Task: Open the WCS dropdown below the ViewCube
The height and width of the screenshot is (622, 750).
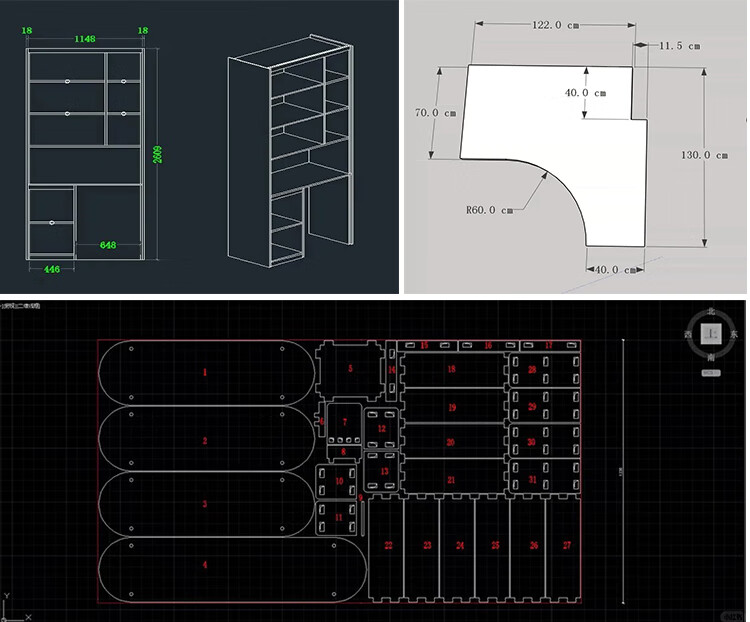Action: coord(711,373)
